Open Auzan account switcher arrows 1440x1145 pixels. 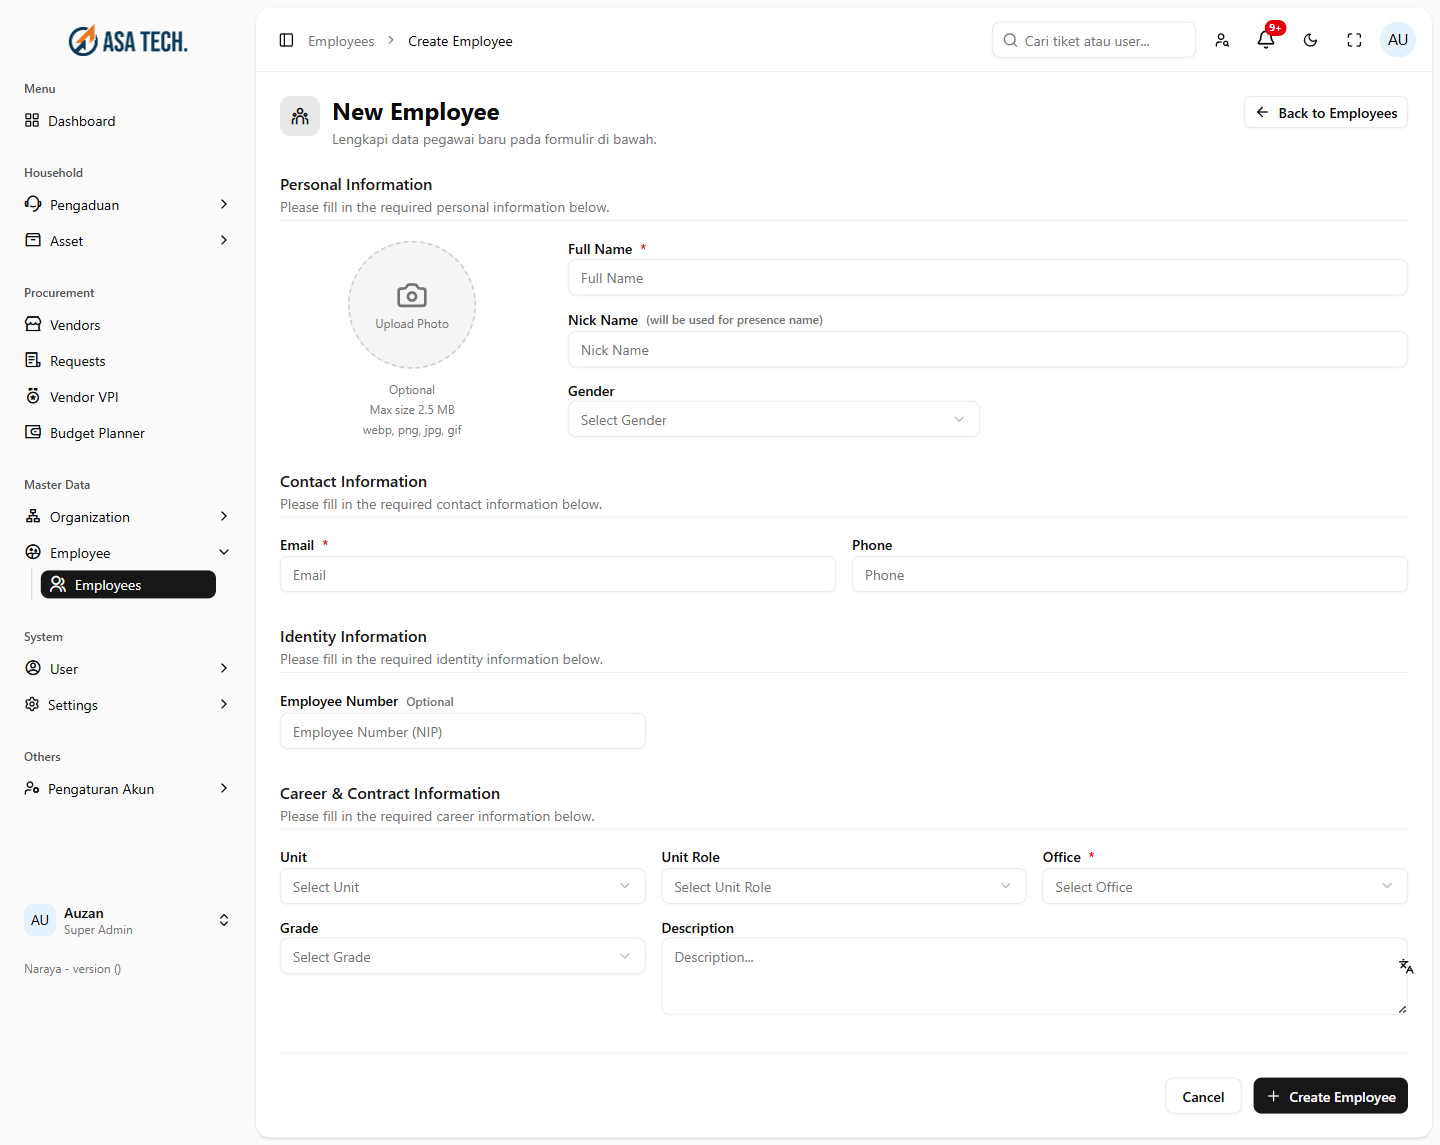(224, 920)
